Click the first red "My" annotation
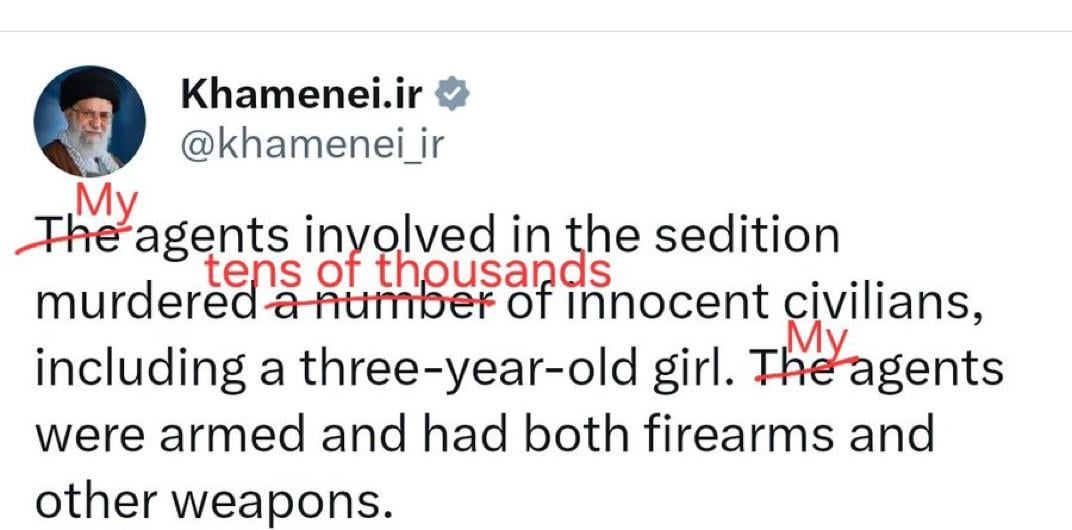 click(x=107, y=203)
